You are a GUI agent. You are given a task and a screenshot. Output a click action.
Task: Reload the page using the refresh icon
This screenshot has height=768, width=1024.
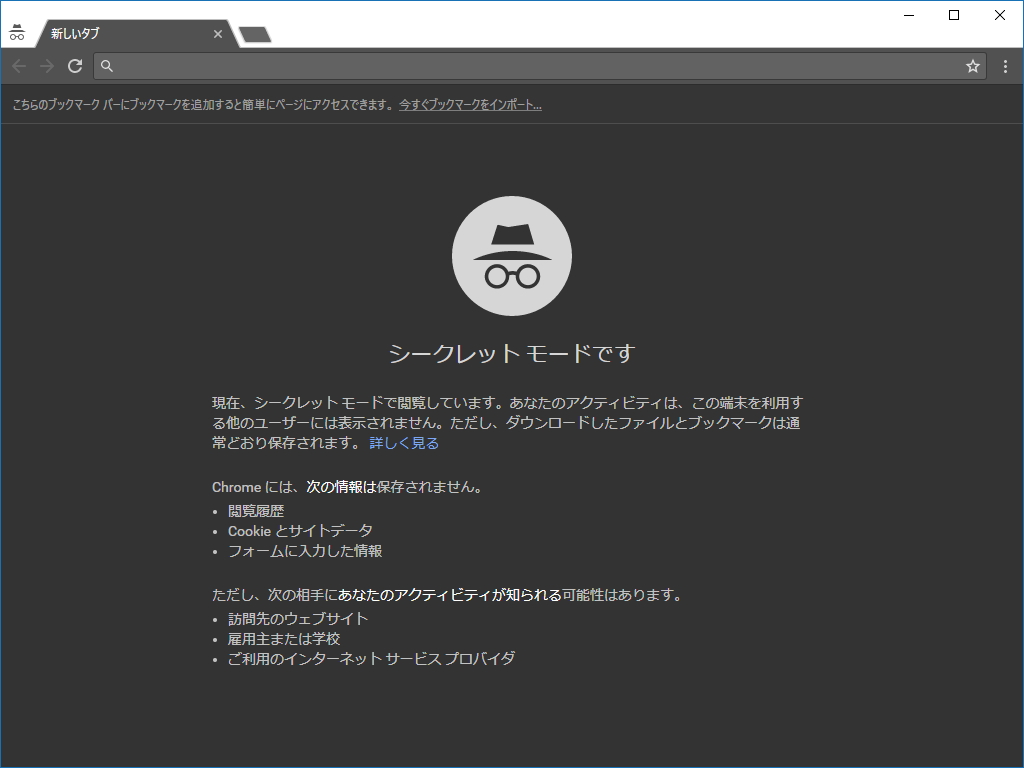pos(74,66)
